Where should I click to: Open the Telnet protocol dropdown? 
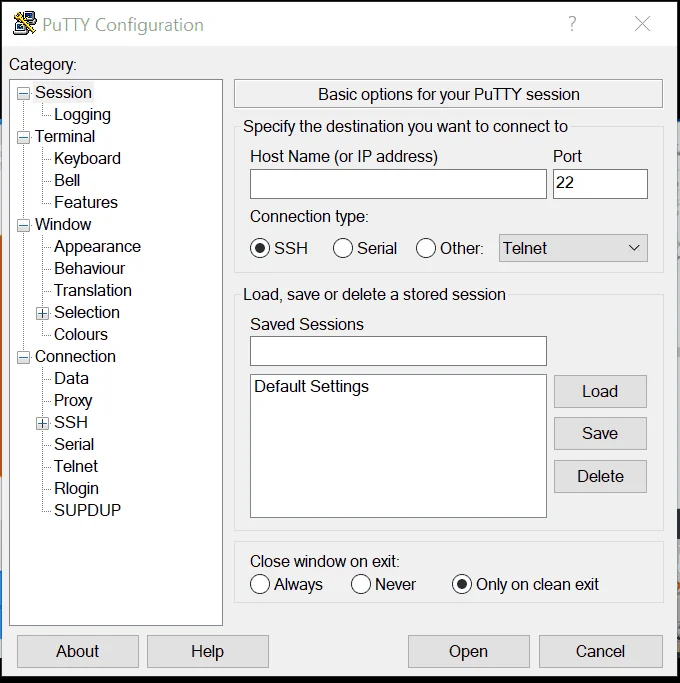573,248
